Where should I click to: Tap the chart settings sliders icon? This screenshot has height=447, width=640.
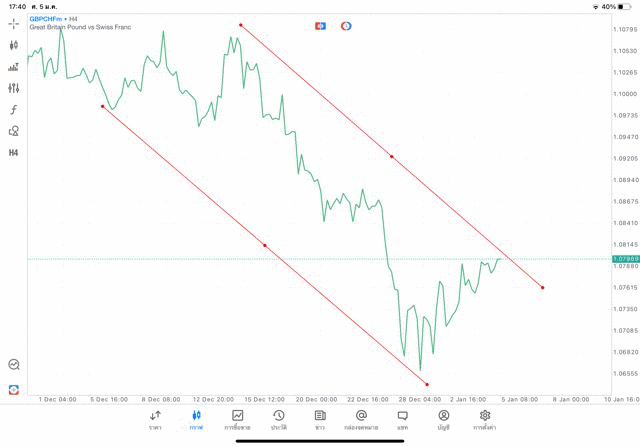coord(14,88)
